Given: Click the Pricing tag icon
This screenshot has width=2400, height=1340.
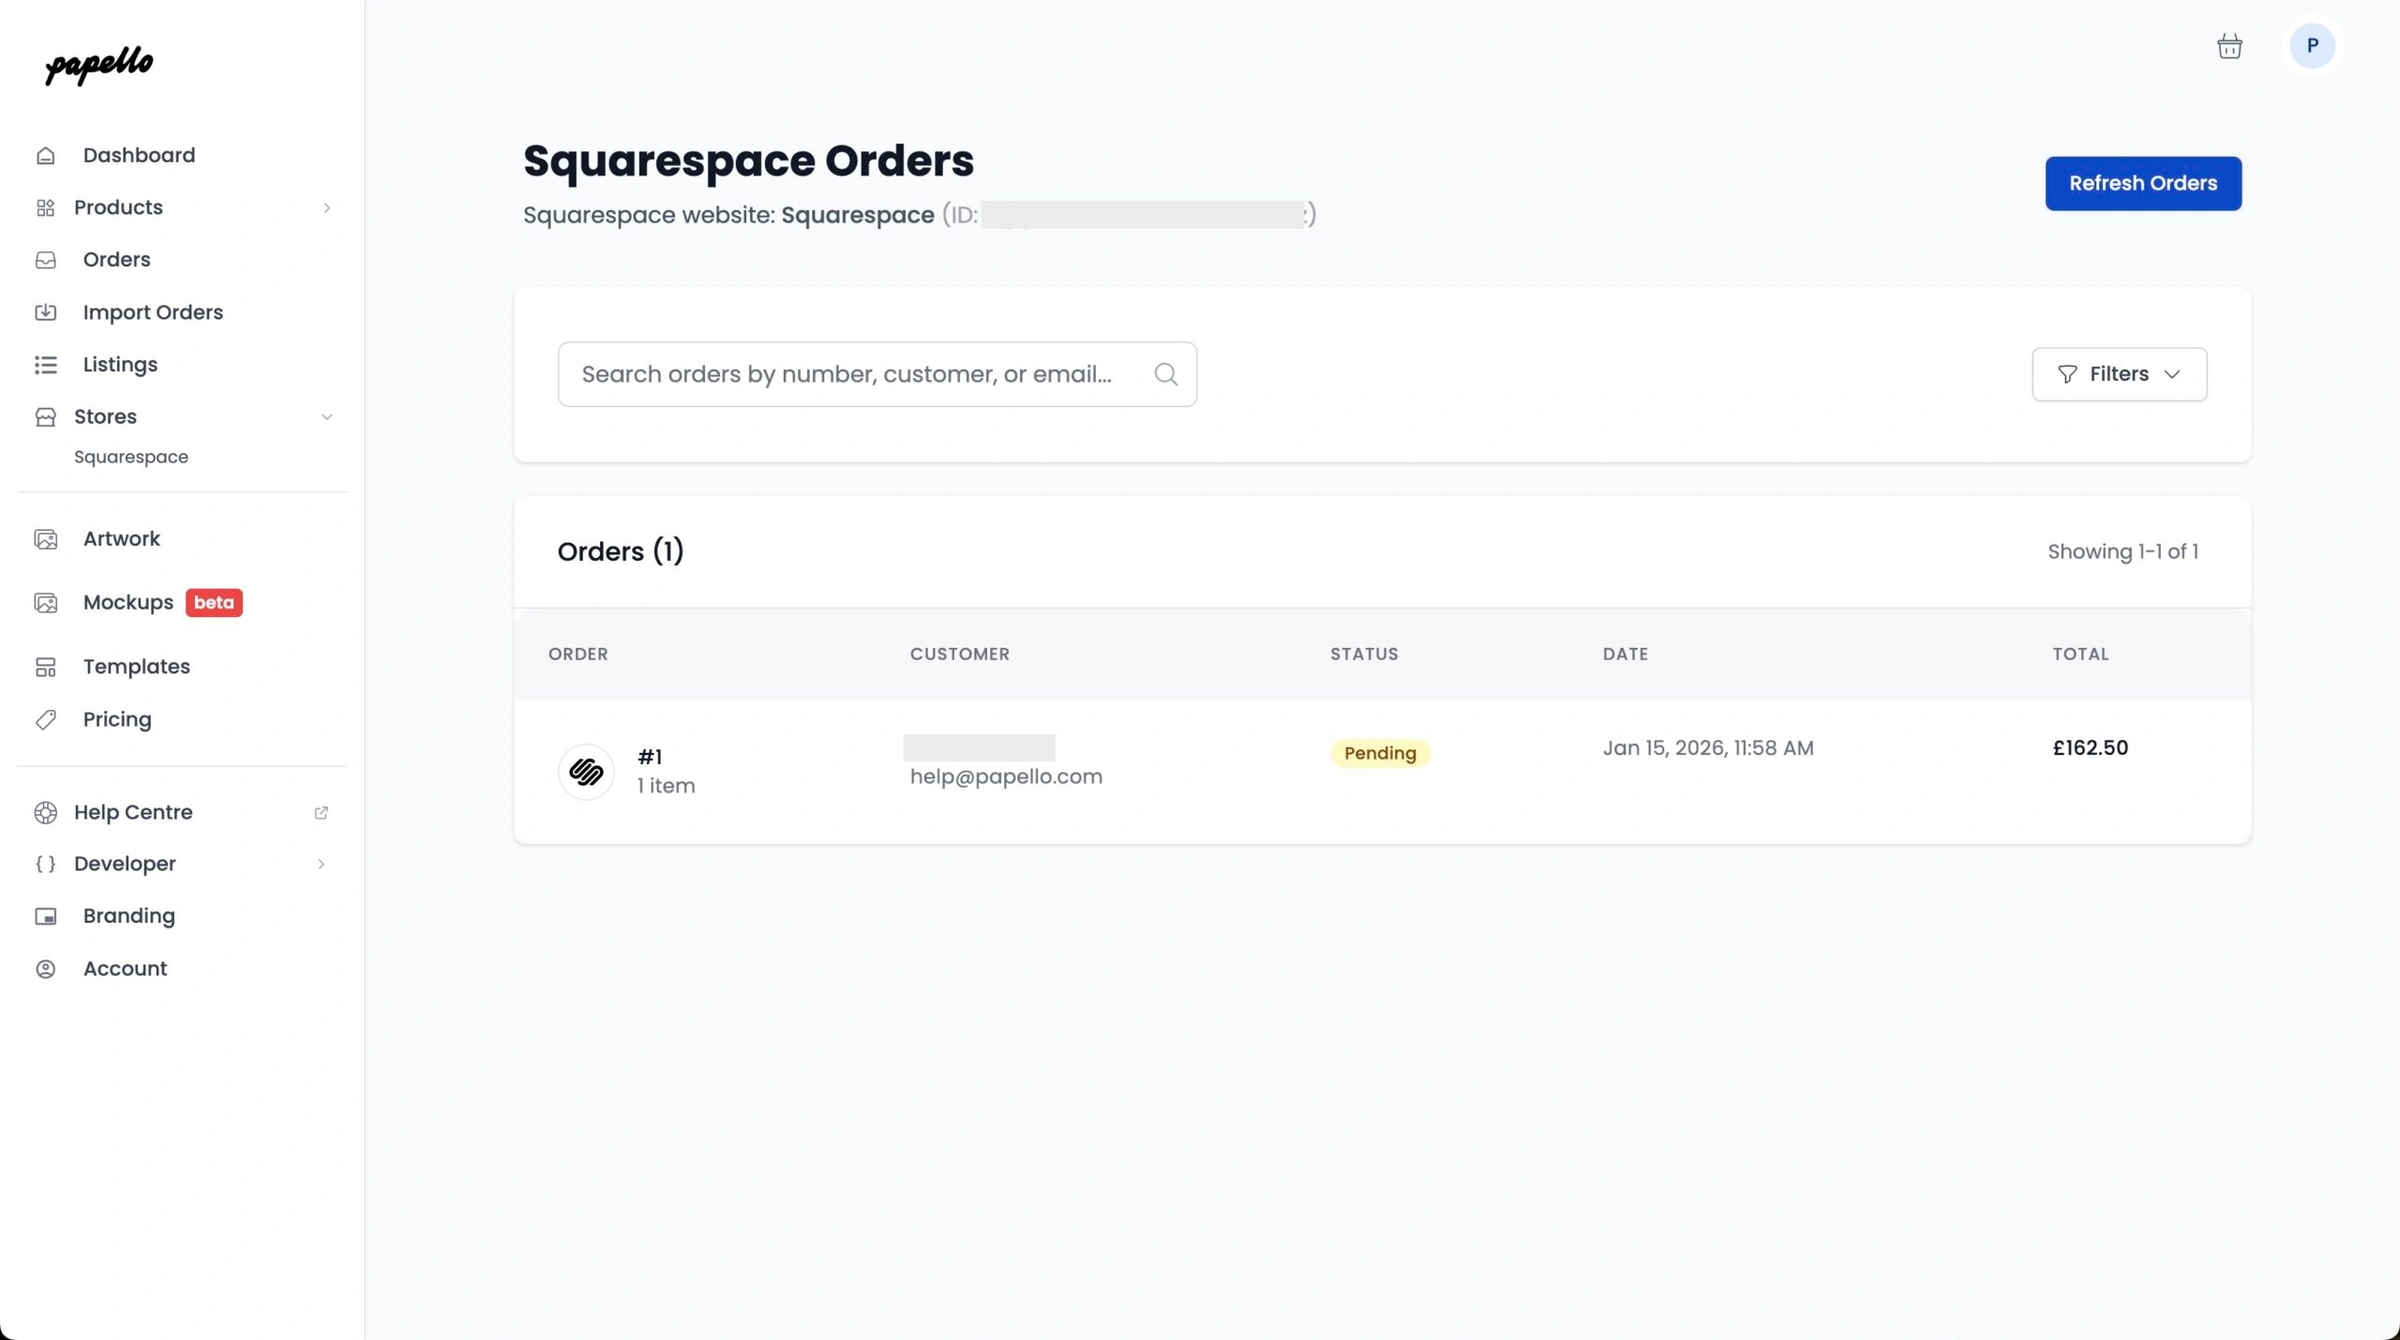Looking at the screenshot, I should (x=46, y=719).
